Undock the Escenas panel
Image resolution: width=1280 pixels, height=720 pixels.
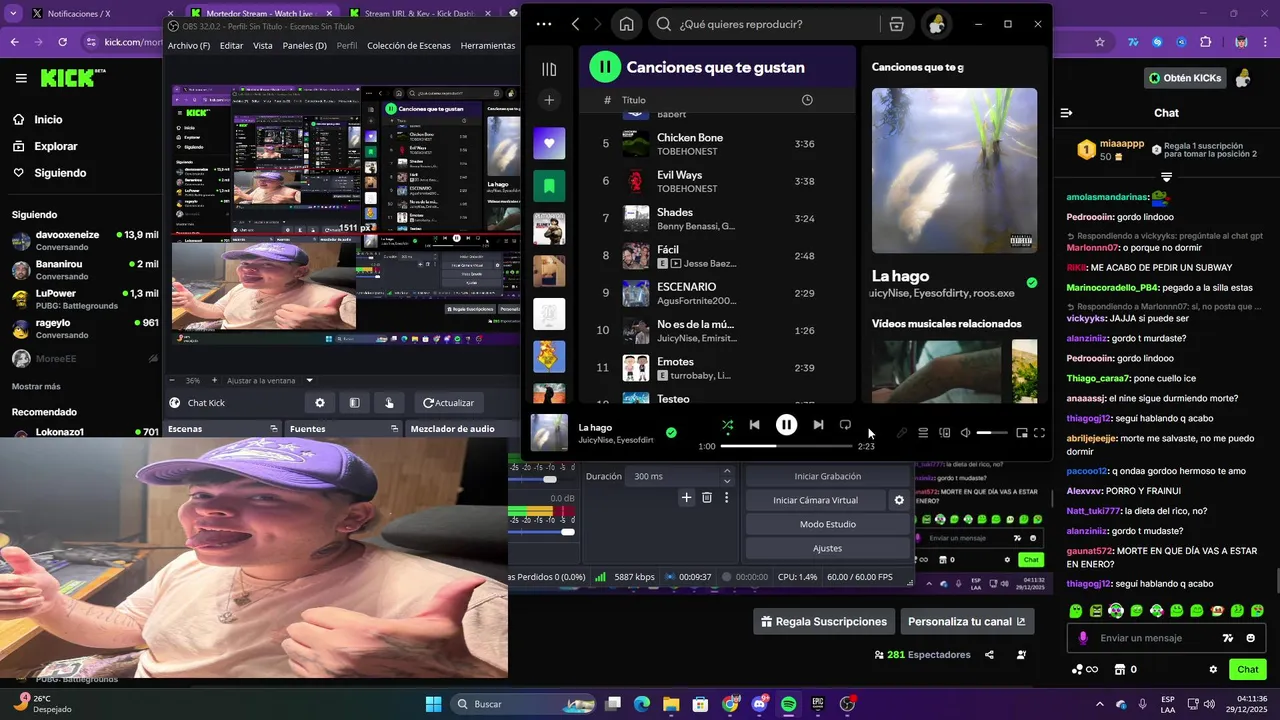tap(274, 429)
